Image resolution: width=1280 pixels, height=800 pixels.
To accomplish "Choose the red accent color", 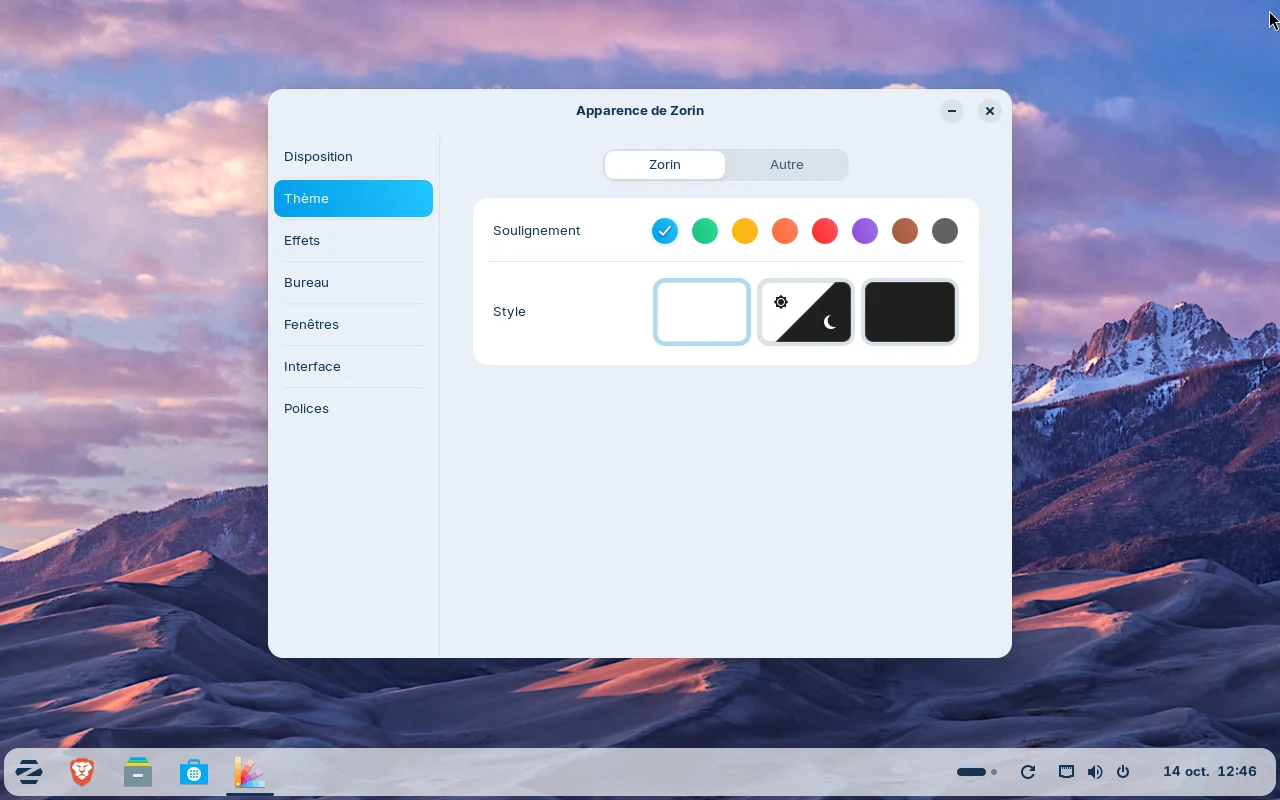I will tap(825, 231).
